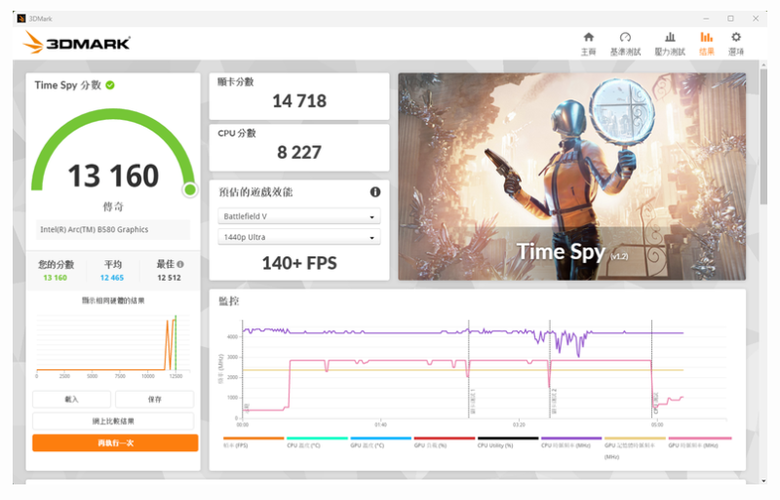Click the Intel(R) Arc(TM) B580 Graphics field

click(113, 229)
